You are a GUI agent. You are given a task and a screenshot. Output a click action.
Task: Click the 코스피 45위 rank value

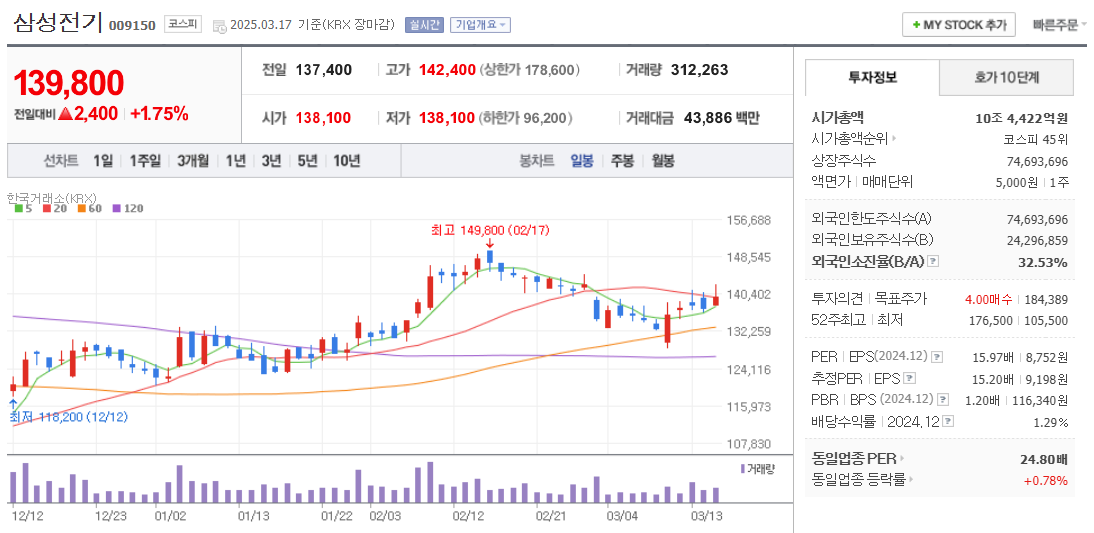click(1036, 140)
